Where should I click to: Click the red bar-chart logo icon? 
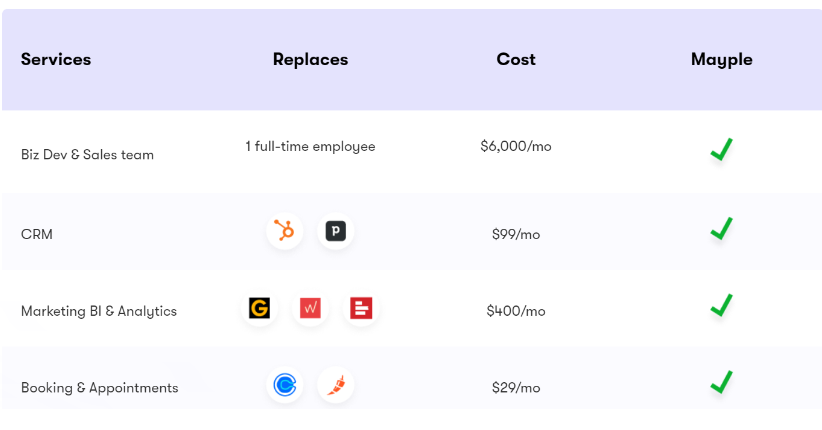point(361,308)
